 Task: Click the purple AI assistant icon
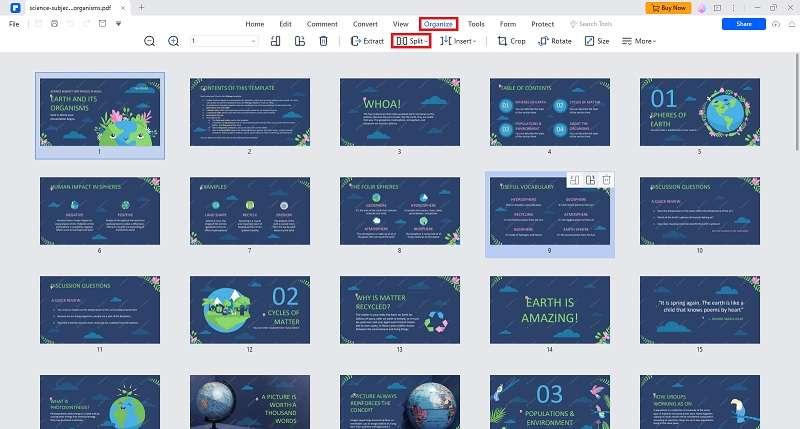[702, 8]
